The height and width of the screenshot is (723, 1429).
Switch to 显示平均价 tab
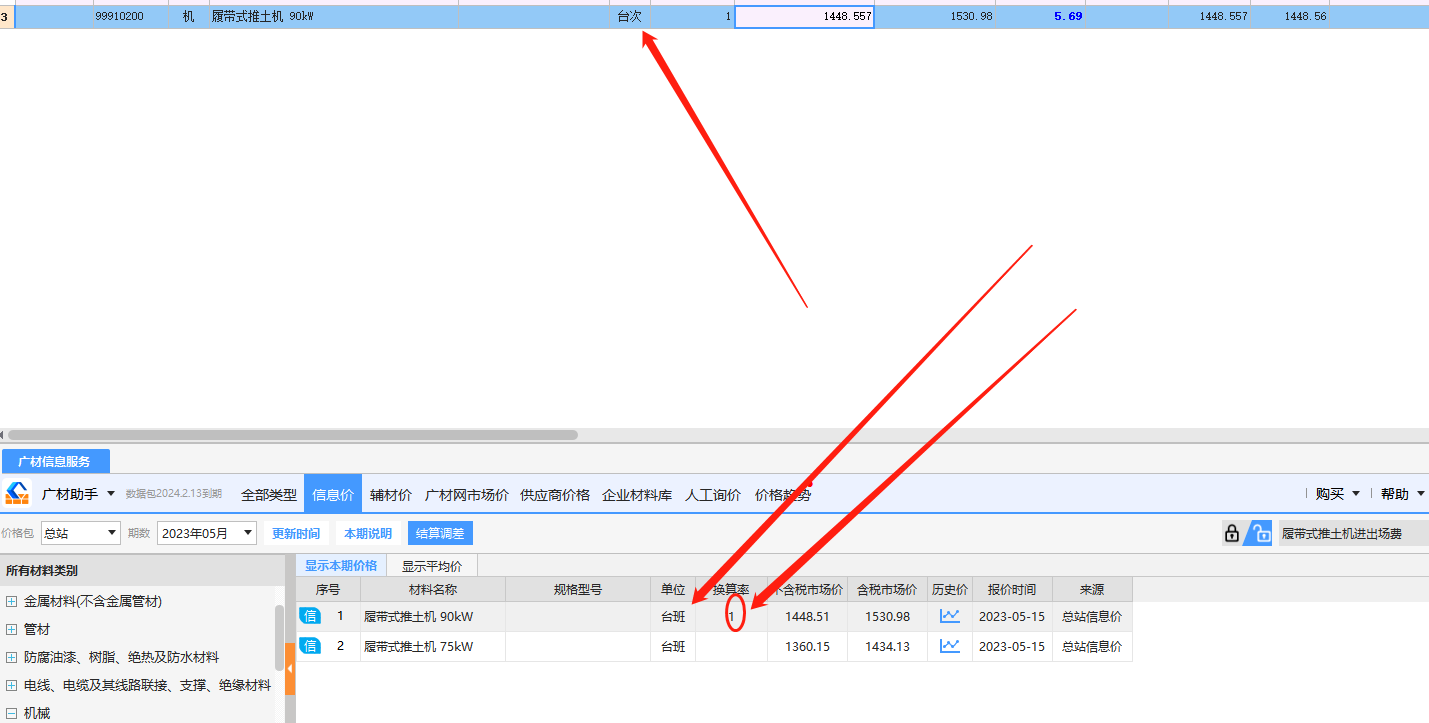pos(432,565)
